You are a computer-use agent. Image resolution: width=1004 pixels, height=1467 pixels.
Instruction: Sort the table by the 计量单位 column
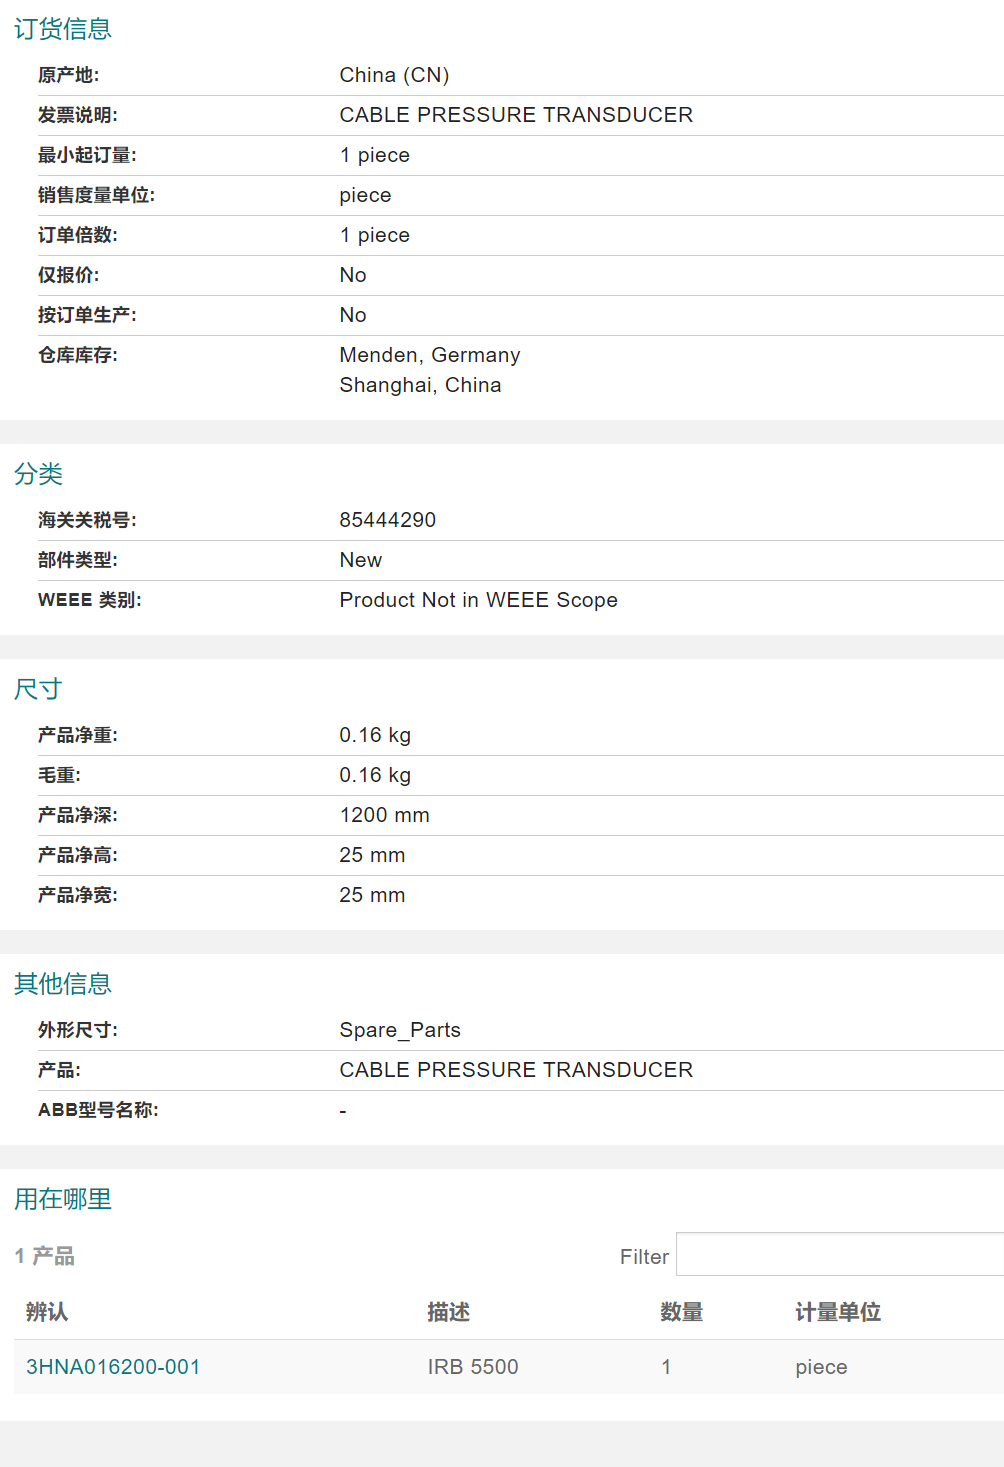(837, 1312)
